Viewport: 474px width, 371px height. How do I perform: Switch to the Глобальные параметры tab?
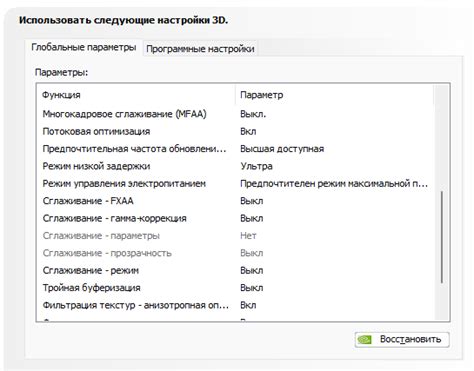pyautogui.click(x=84, y=47)
